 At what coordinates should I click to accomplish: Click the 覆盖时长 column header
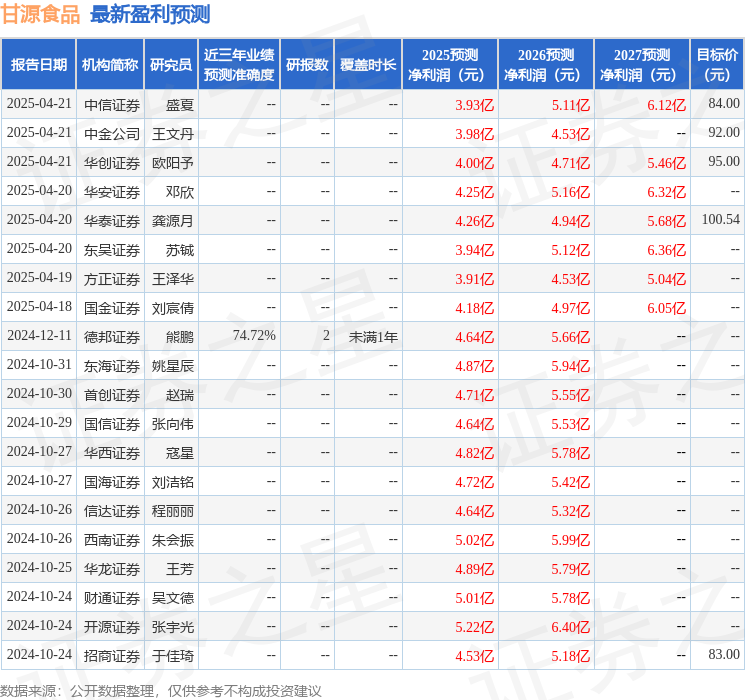(368, 65)
